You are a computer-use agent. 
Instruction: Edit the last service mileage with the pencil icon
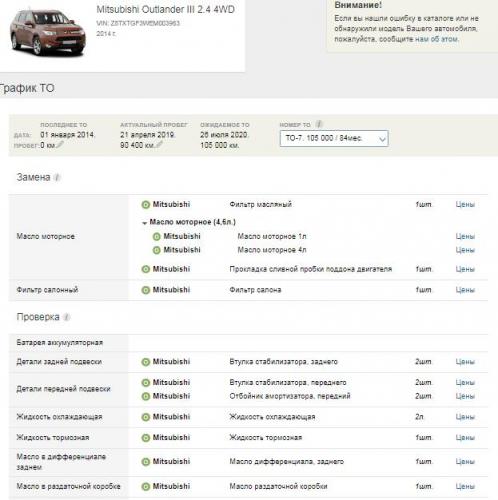(x=60, y=144)
